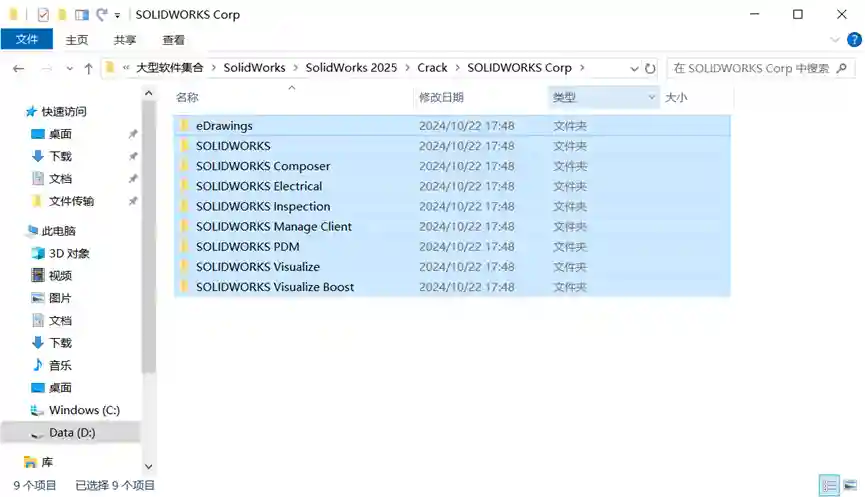Switch to the 查看 ribbon tab

pyautogui.click(x=173, y=40)
